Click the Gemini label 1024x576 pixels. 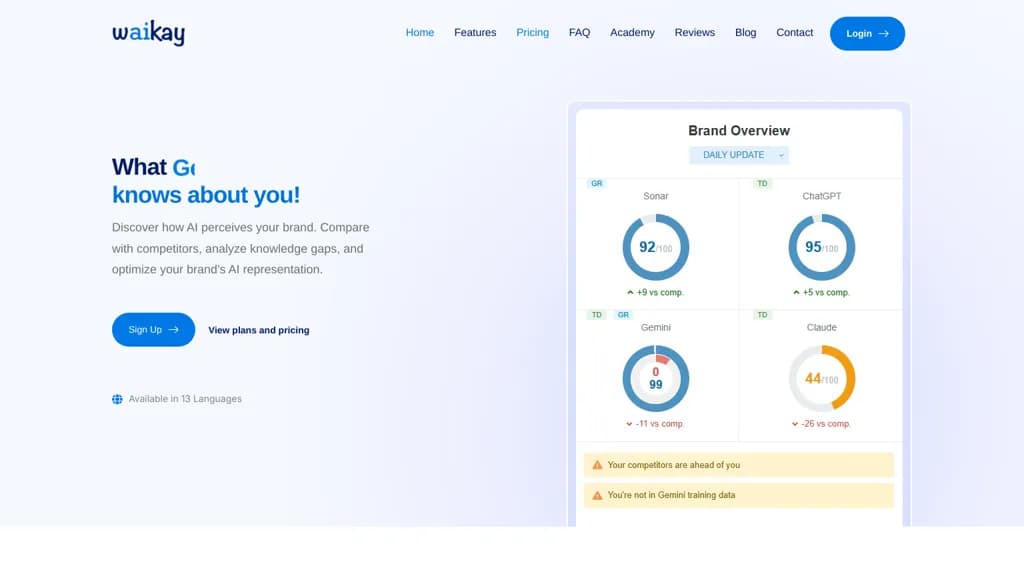[656, 327]
